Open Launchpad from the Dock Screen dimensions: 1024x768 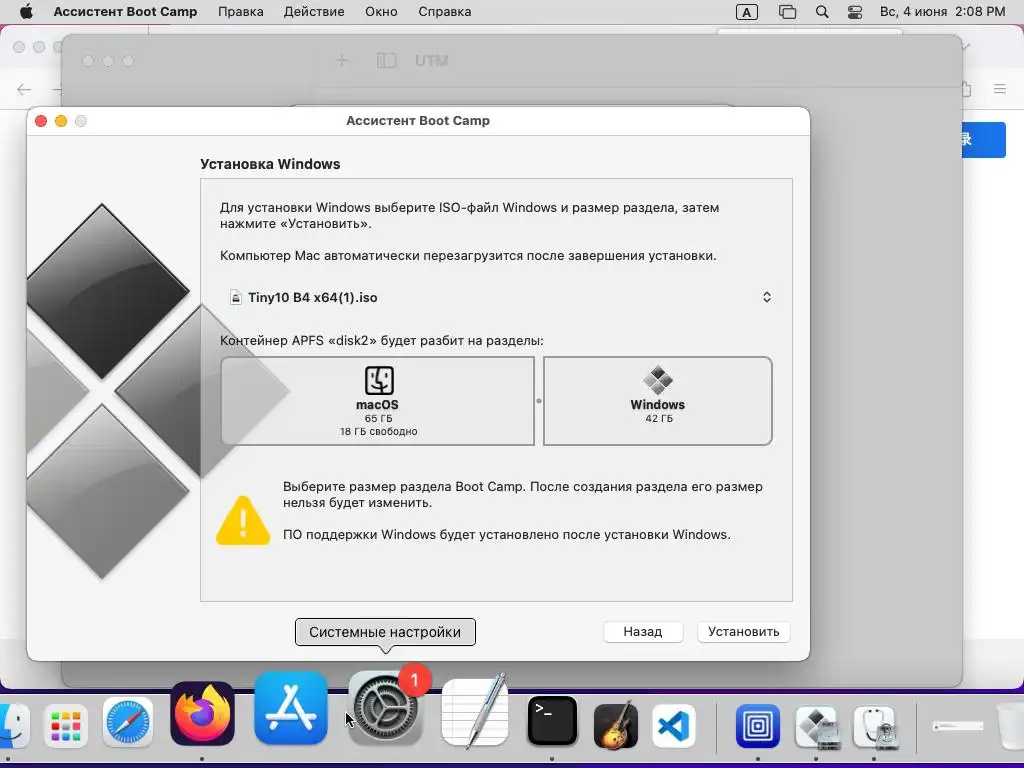coord(66,725)
